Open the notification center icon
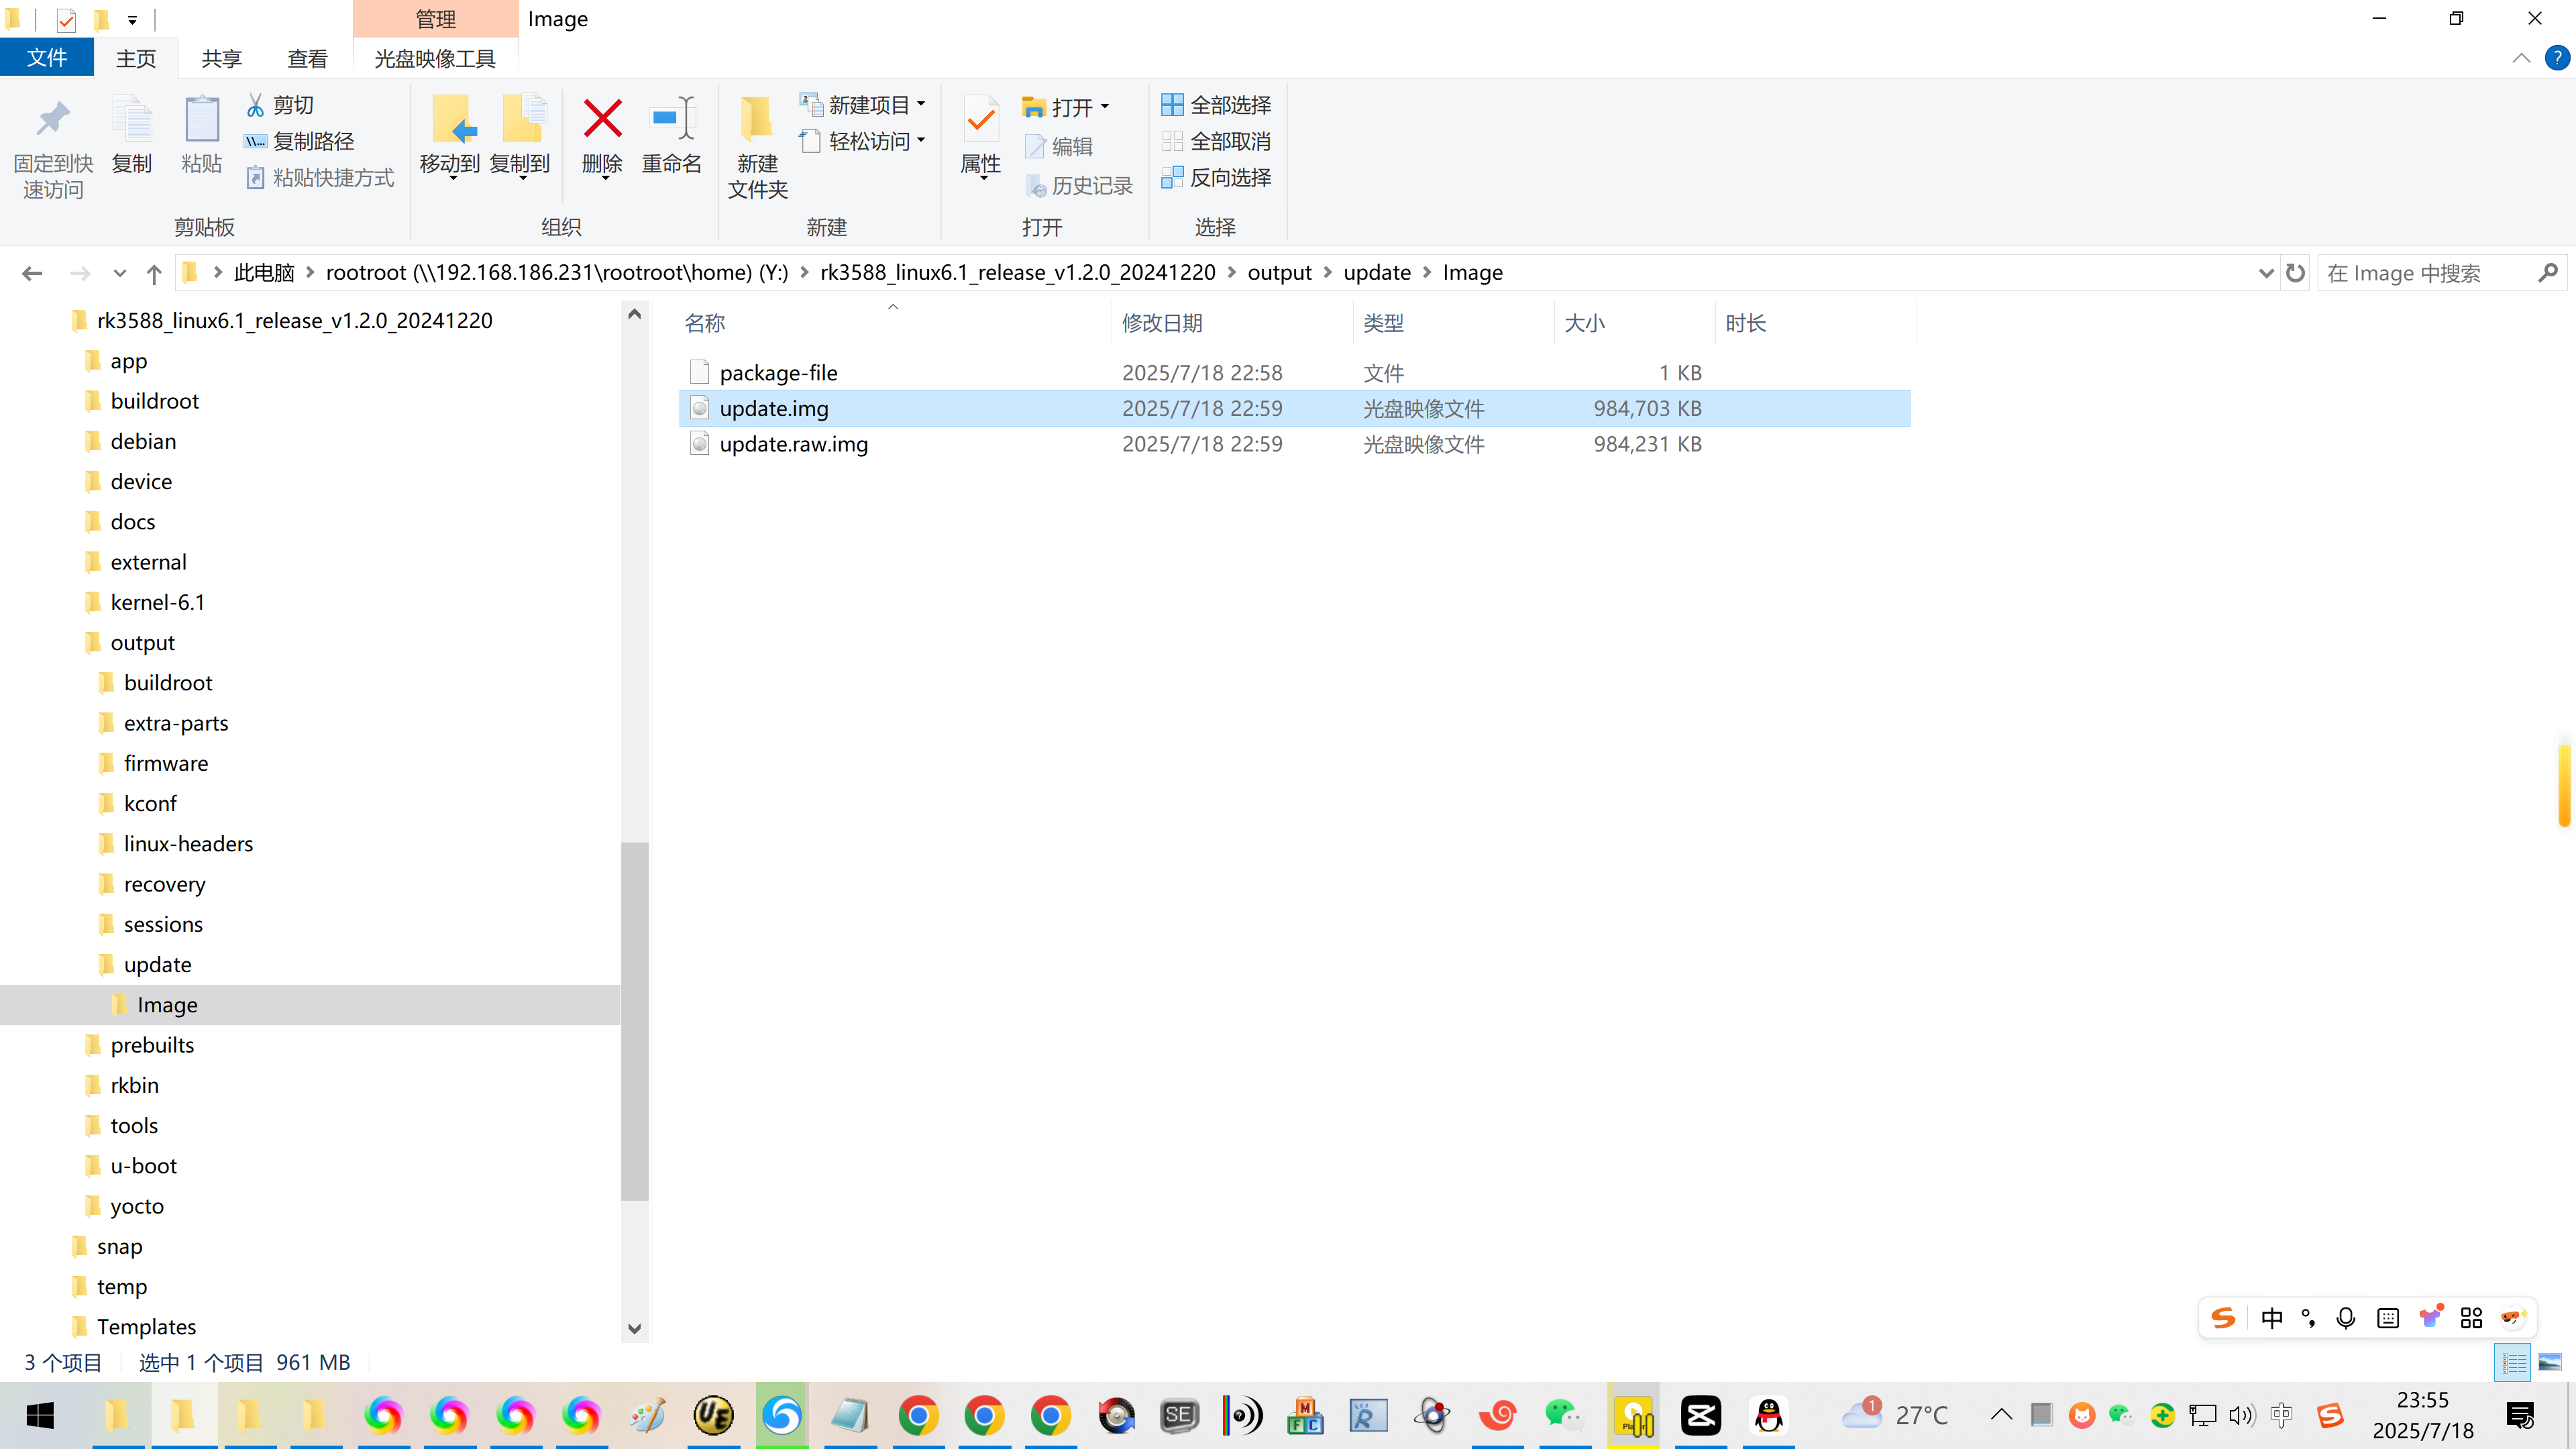 coord(2520,1415)
